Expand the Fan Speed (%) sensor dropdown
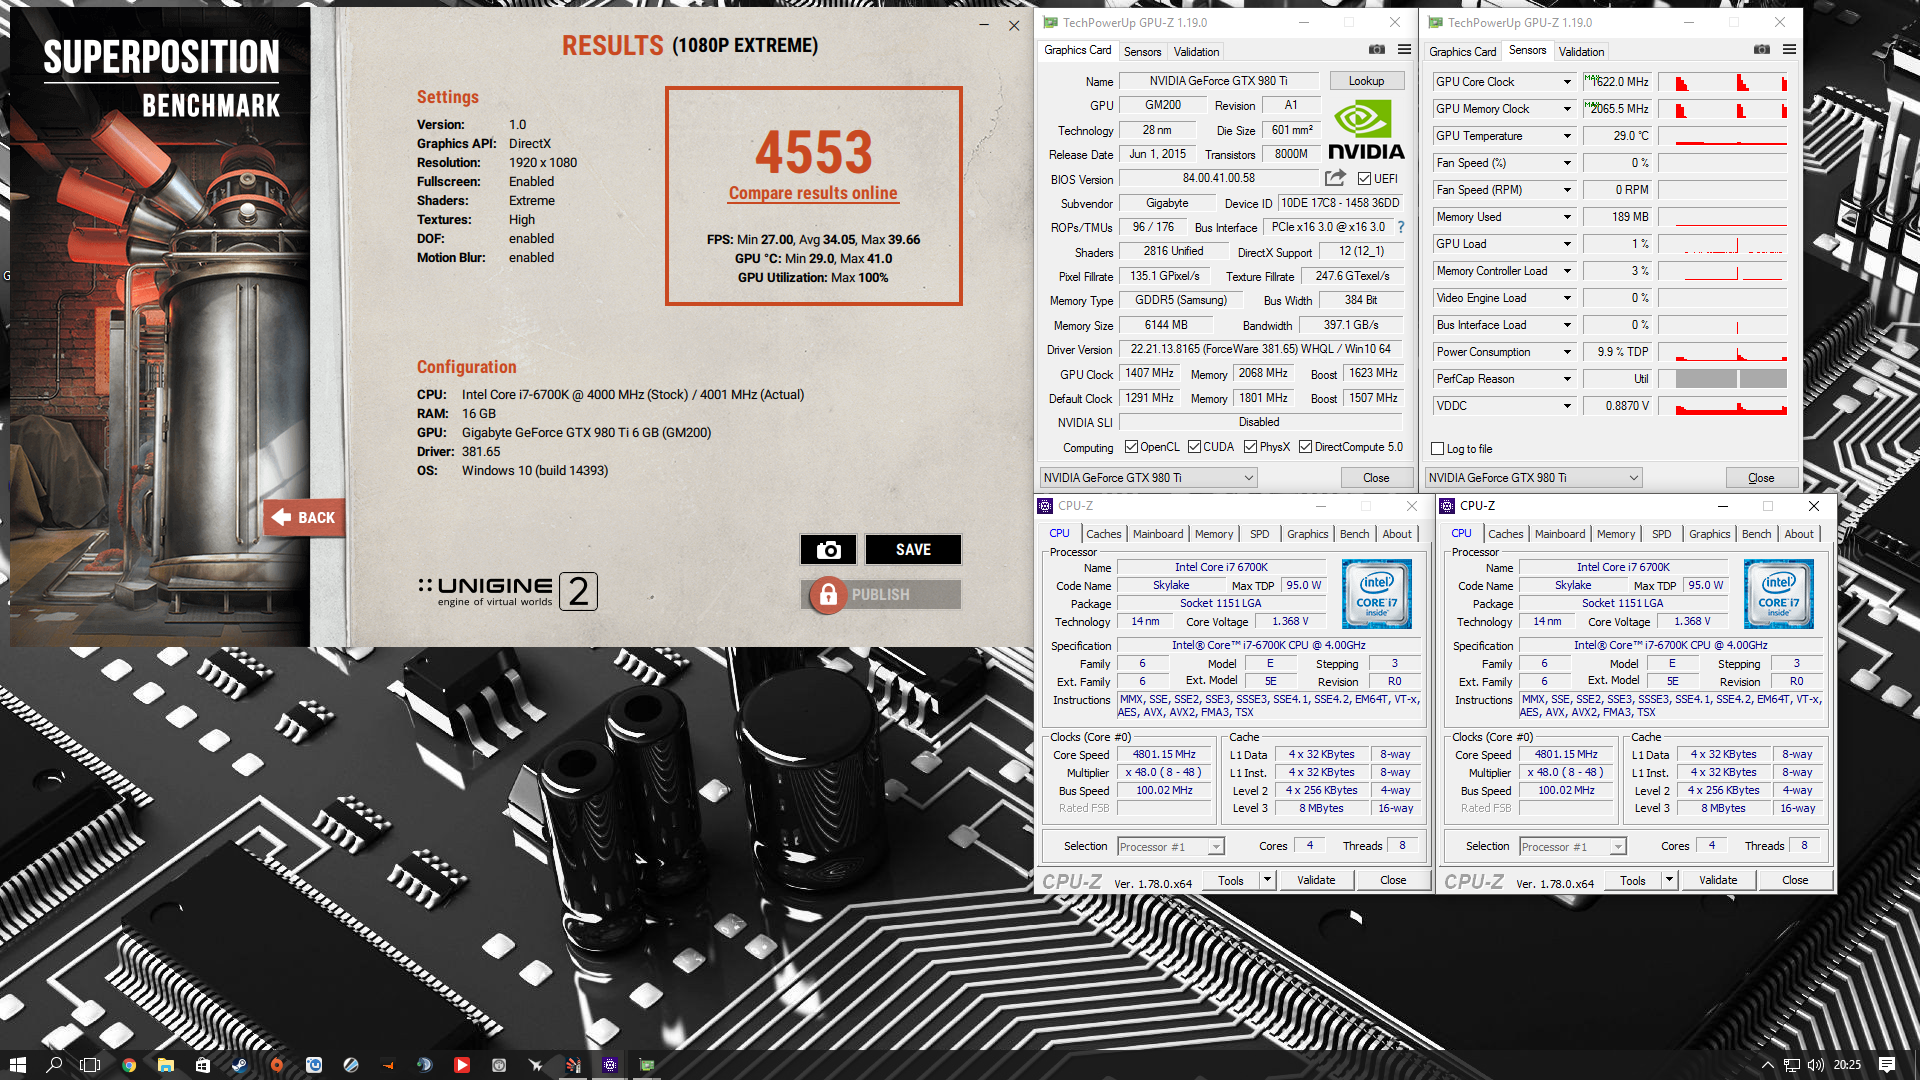The height and width of the screenshot is (1080, 1920). pos(1567,163)
